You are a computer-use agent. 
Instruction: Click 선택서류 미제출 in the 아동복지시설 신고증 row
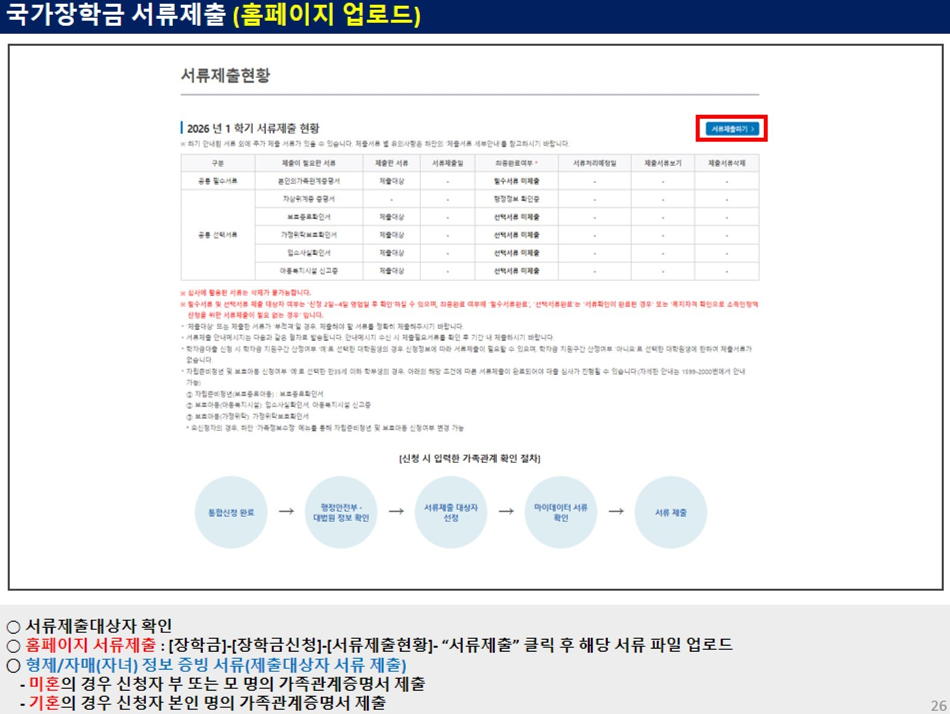click(517, 271)
